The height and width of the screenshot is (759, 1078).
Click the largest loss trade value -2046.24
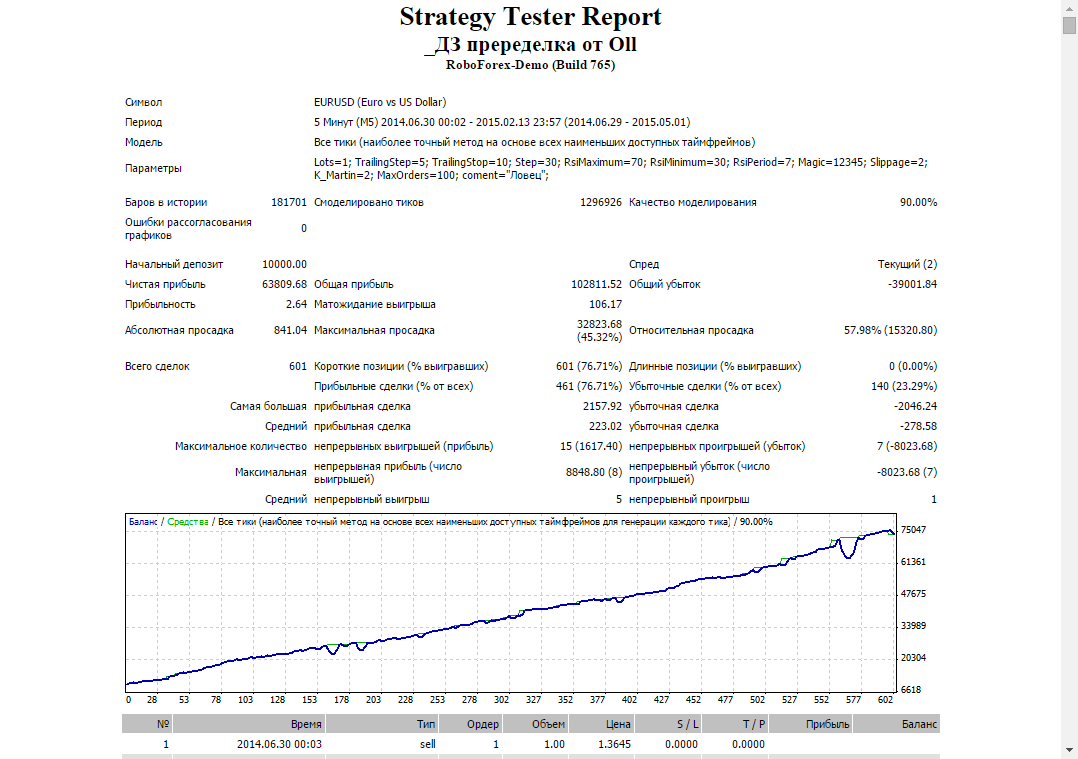pyautogui.click(x=916, y=406)
